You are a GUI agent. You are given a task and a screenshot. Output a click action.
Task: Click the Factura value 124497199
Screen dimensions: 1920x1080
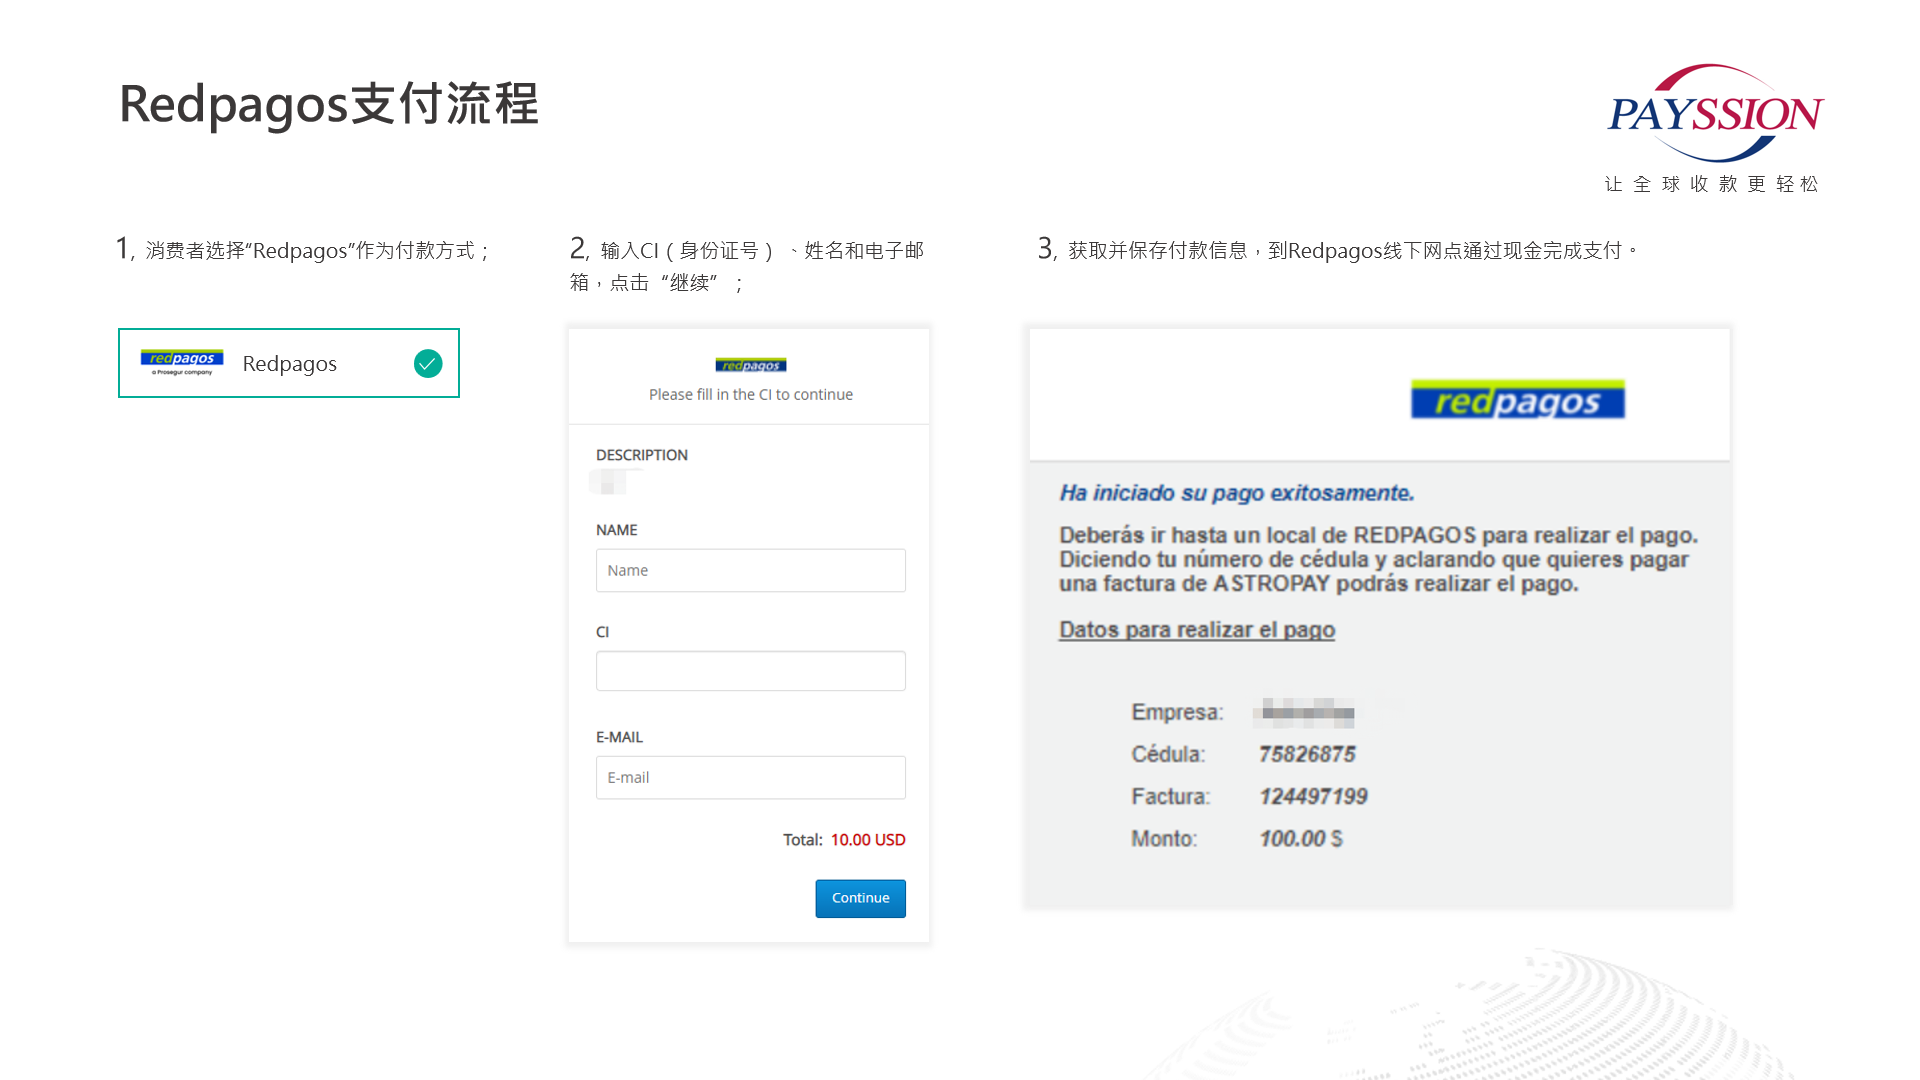(1313, 796)
